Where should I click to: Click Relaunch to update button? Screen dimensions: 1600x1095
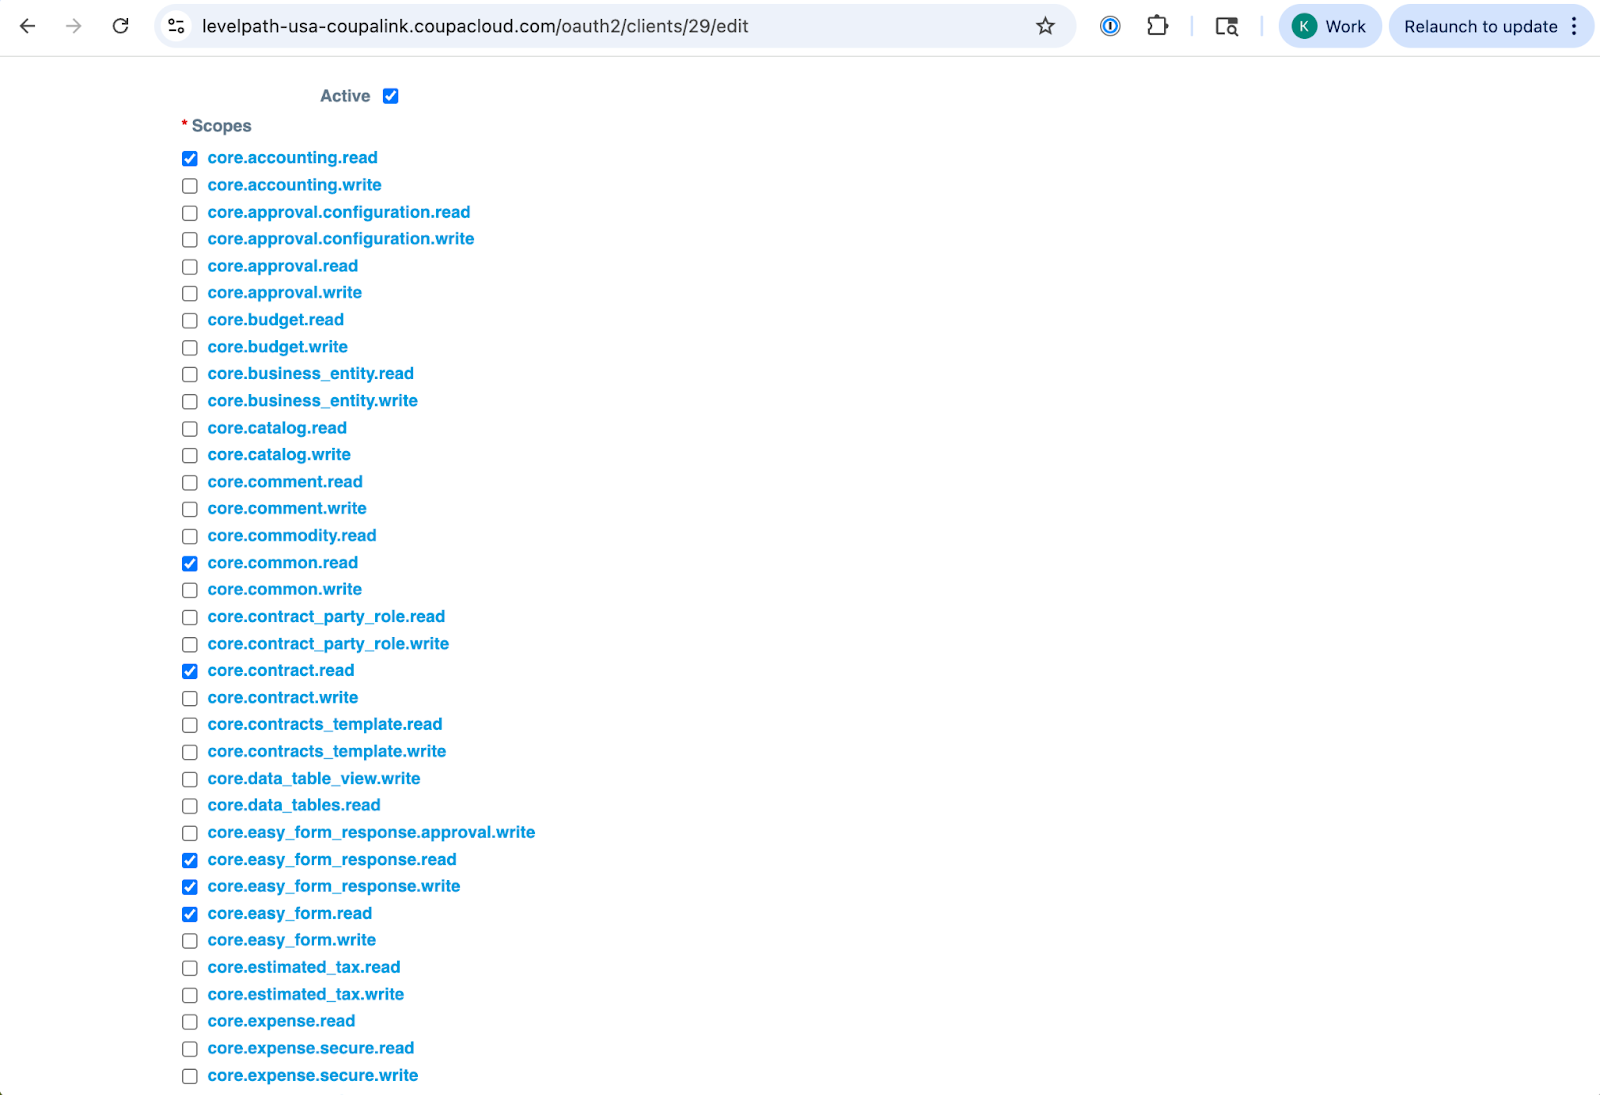[x=1480, y=26]
